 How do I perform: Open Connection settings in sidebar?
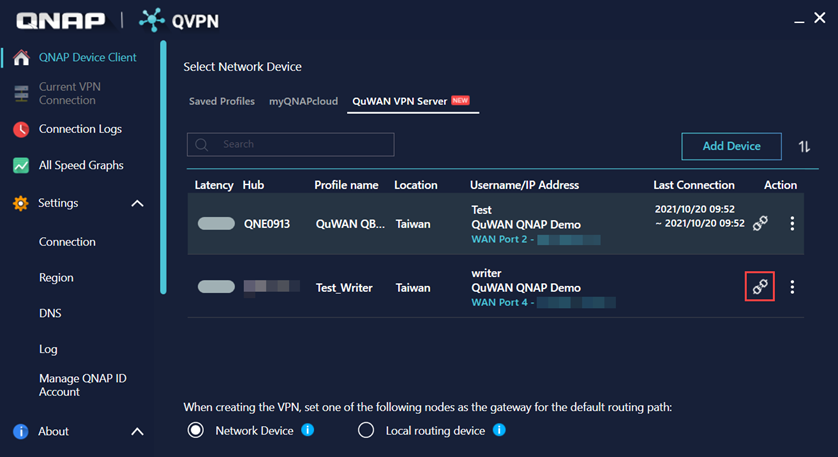tap(67, 242)
